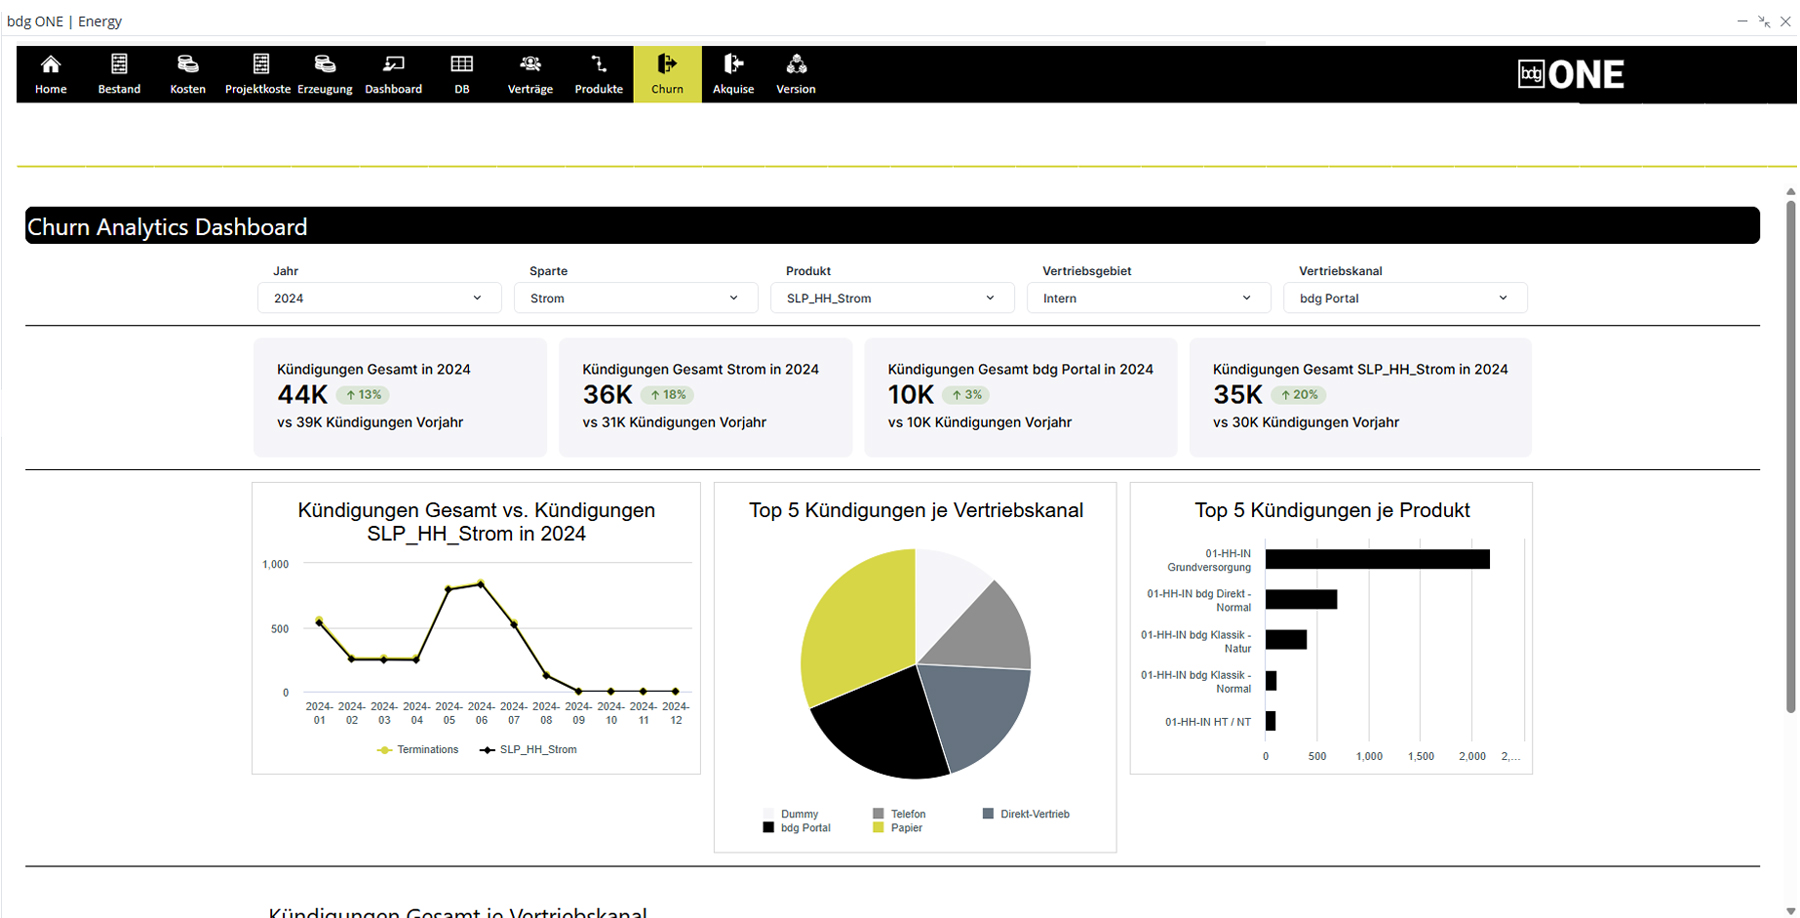Go to the Bestand page icon
Image resolution: width=1800 pixels, height=918 pixels.
click(119, 65)
